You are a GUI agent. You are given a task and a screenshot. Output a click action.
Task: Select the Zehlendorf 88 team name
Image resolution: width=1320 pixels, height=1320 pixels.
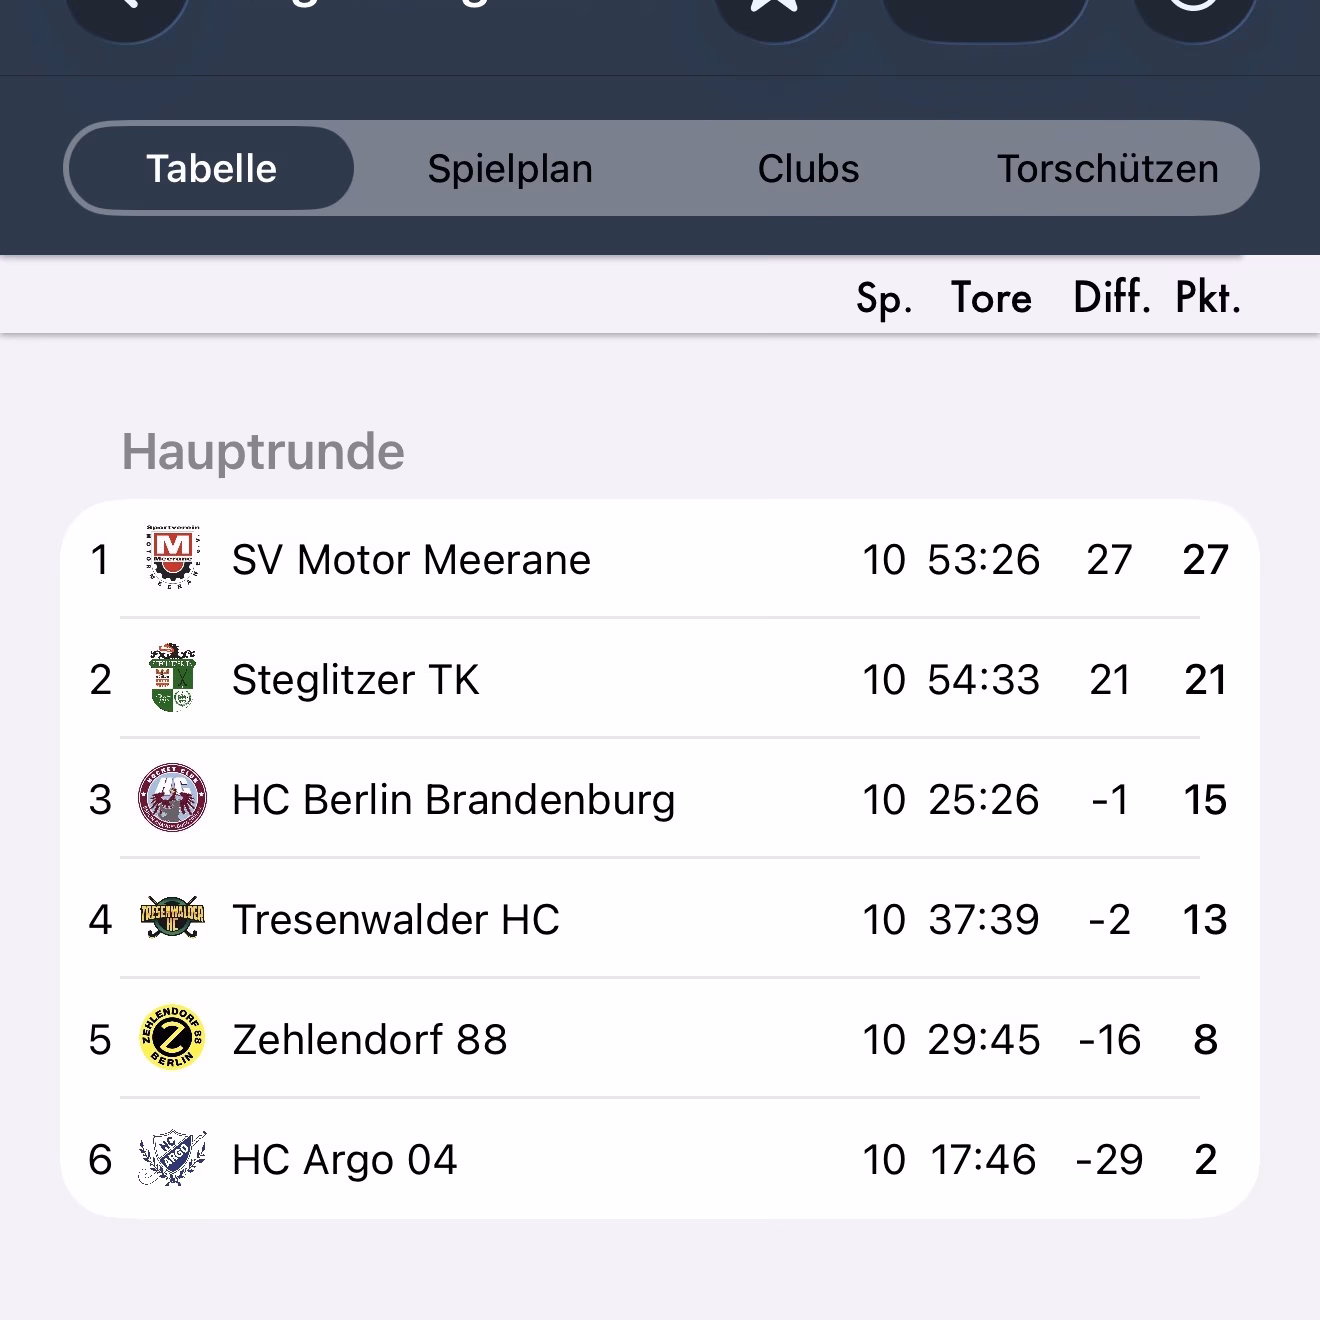point(369,1040)
